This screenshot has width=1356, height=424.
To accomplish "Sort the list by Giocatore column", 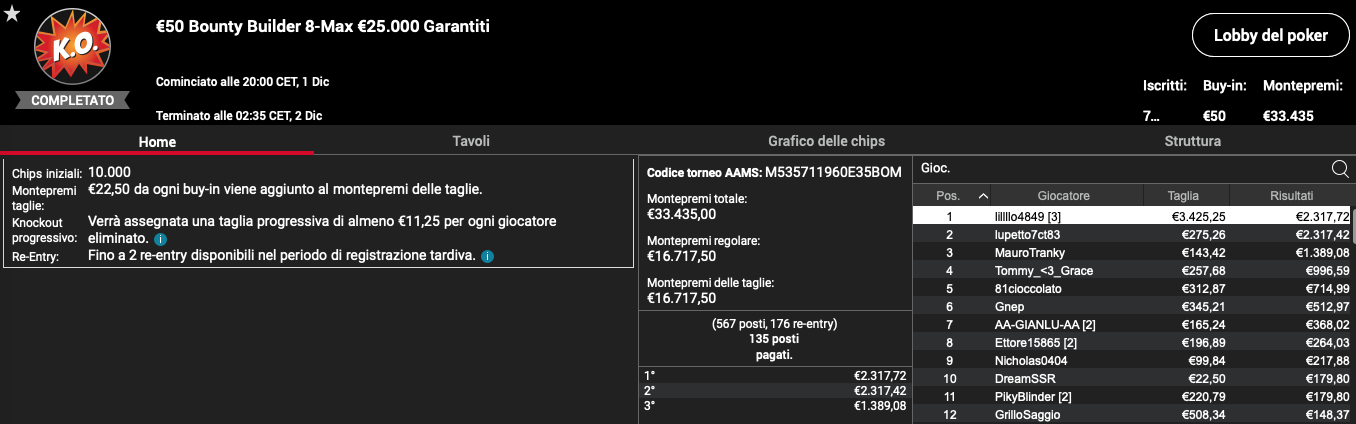I will point(1063,196).
